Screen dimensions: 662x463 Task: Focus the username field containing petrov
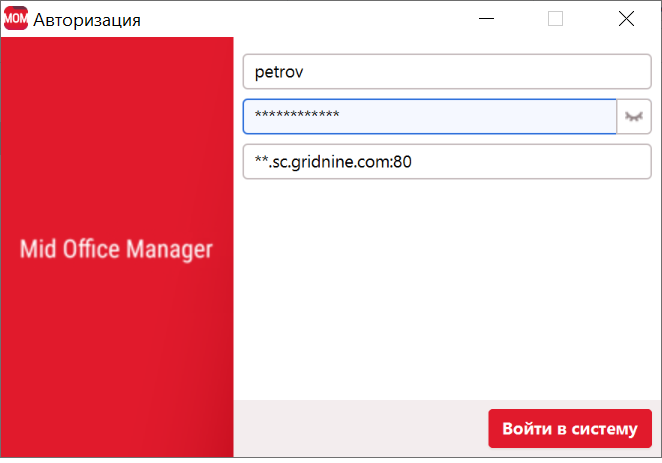pyautogui.click(x=446, y=72)
